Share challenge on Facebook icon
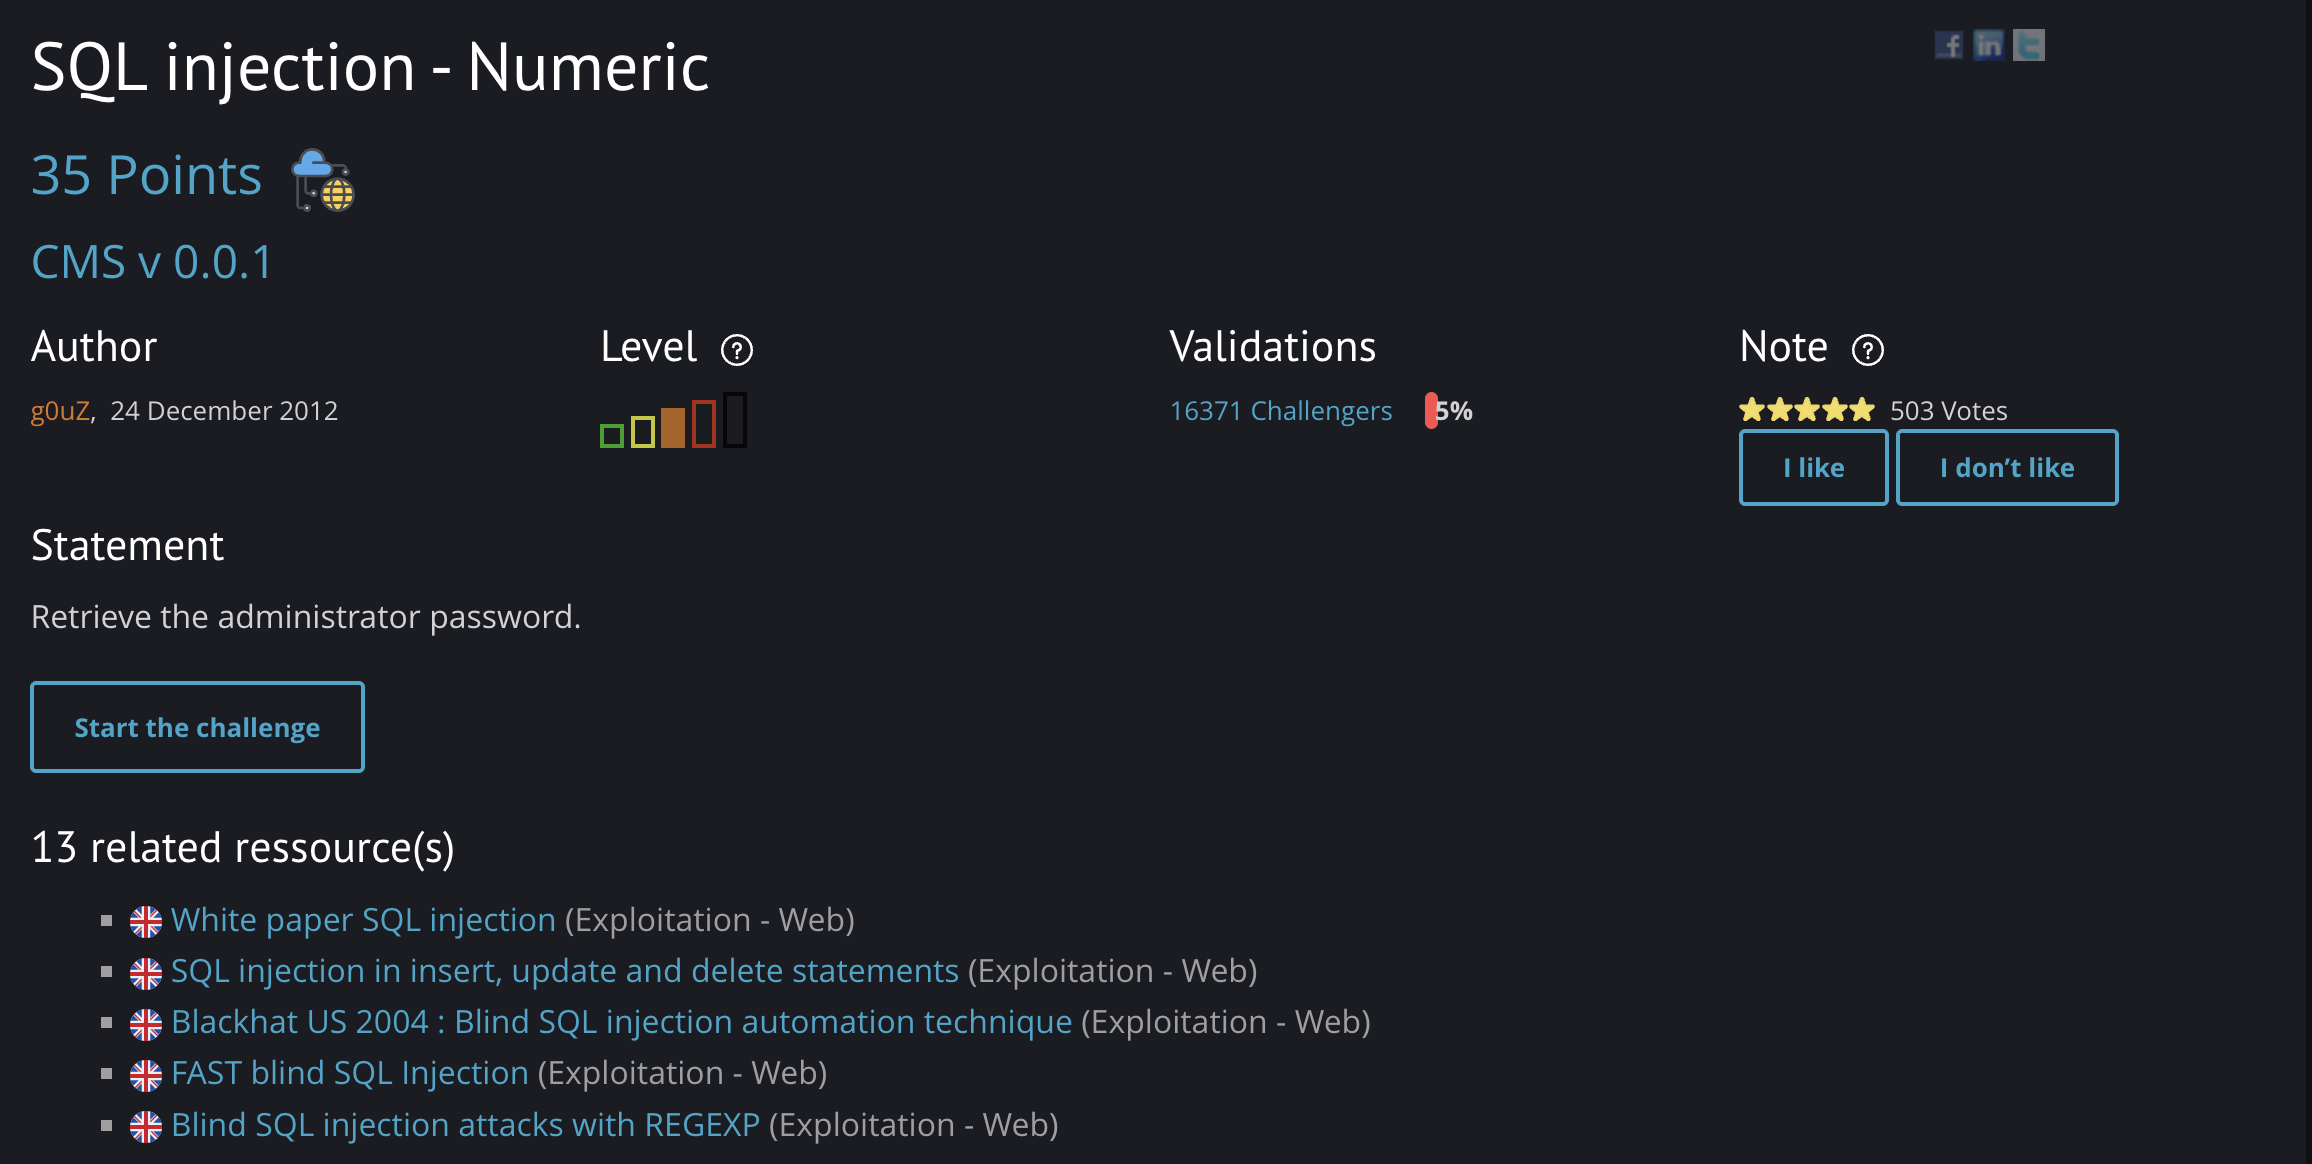The height and width of the screenshot is (1164, 2312). pos(1949,45)
